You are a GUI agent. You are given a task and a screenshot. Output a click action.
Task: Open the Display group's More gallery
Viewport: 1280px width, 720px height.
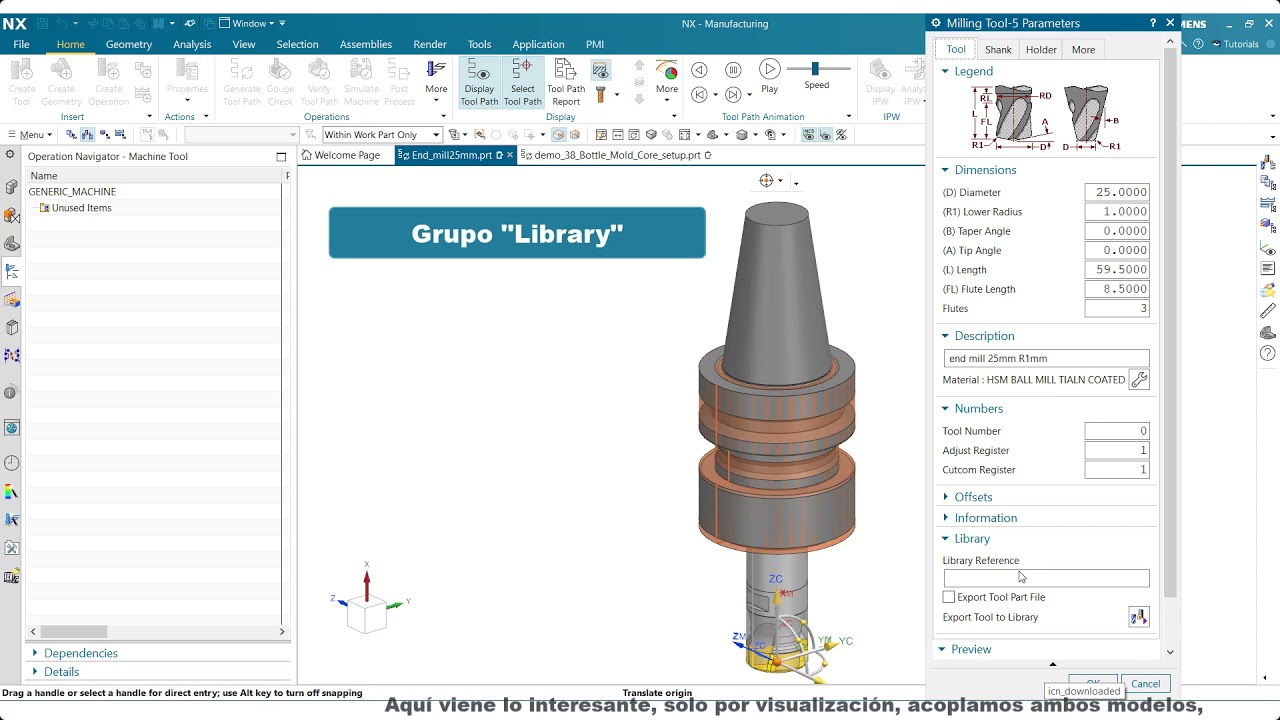pos(667,80)
